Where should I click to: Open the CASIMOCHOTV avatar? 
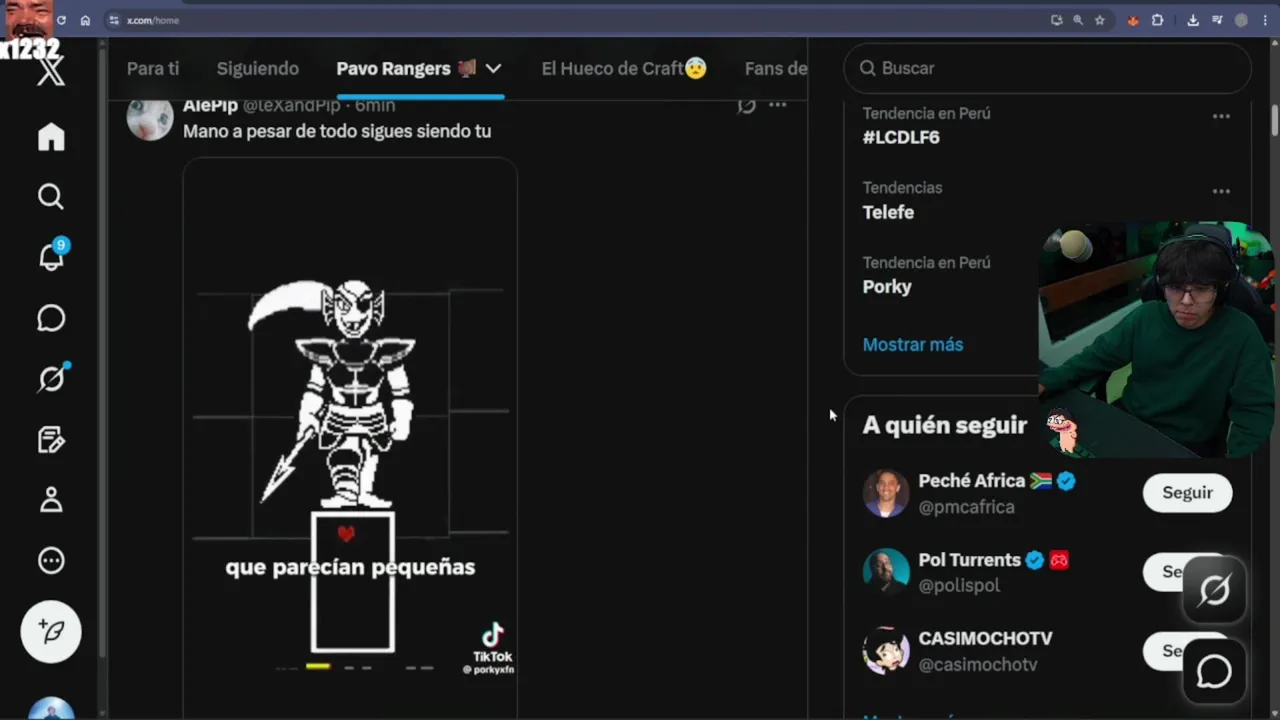tap(886, 651)
